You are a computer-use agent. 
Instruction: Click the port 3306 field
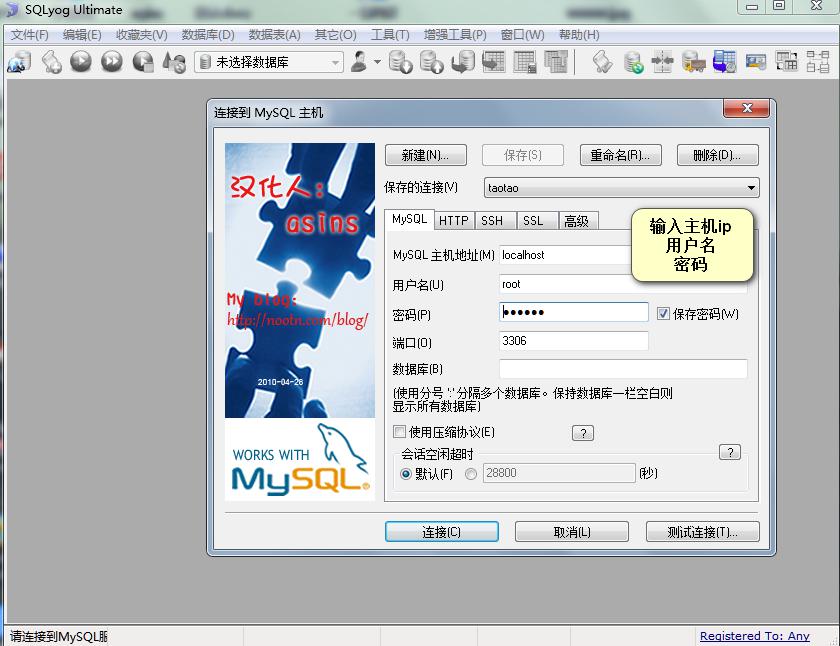[574, 341]
